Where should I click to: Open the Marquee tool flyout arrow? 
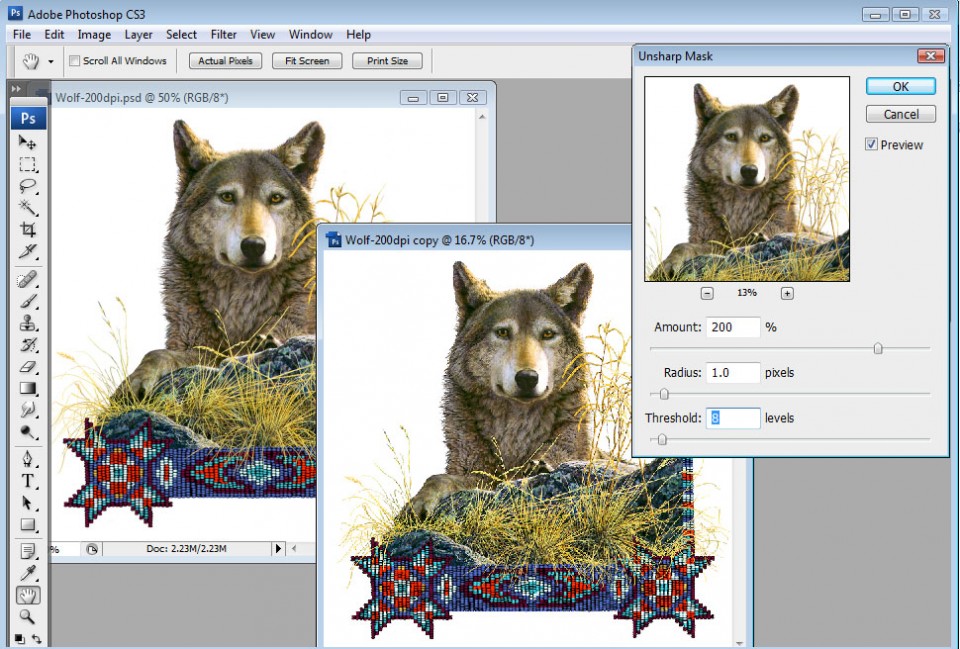click(x=36, y=170)
